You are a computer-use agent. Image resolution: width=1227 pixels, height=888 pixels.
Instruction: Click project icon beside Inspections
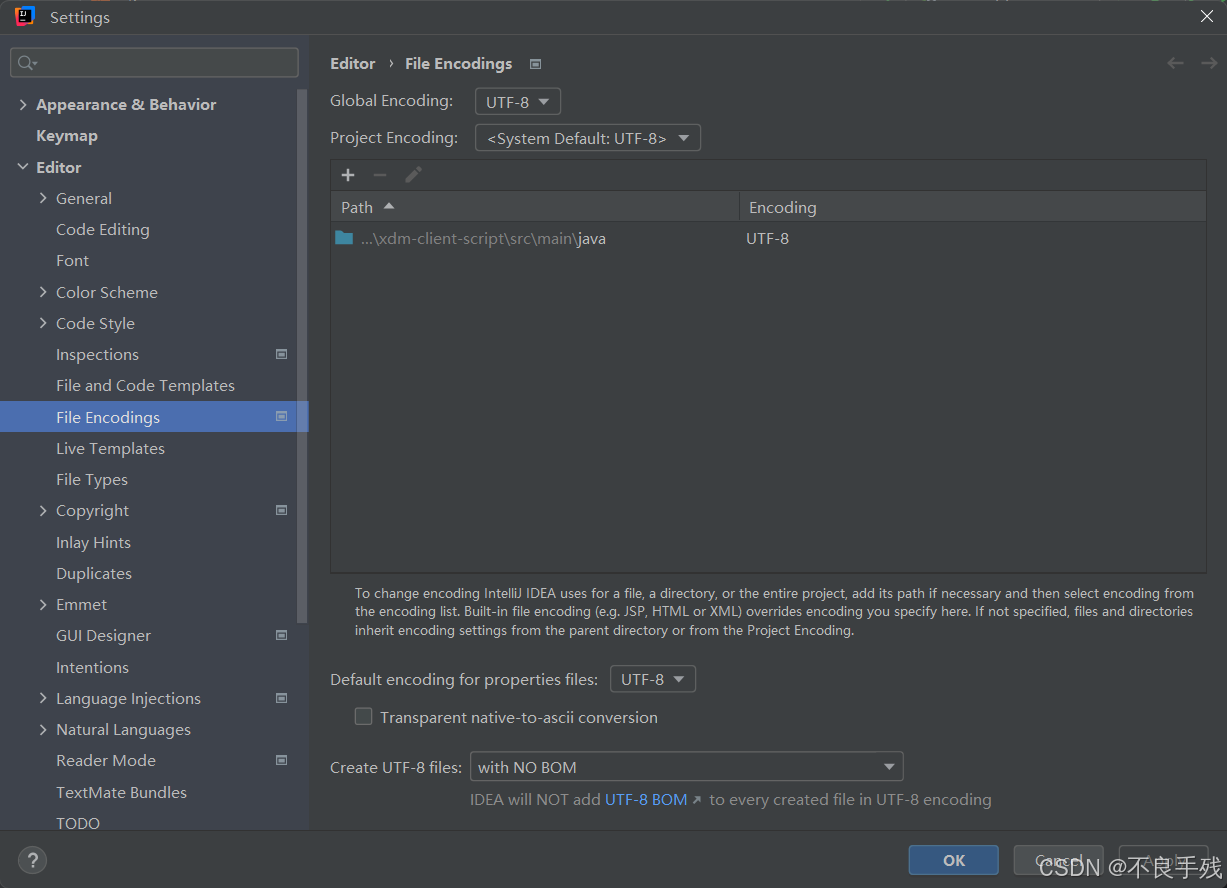[x=281, y=354]
